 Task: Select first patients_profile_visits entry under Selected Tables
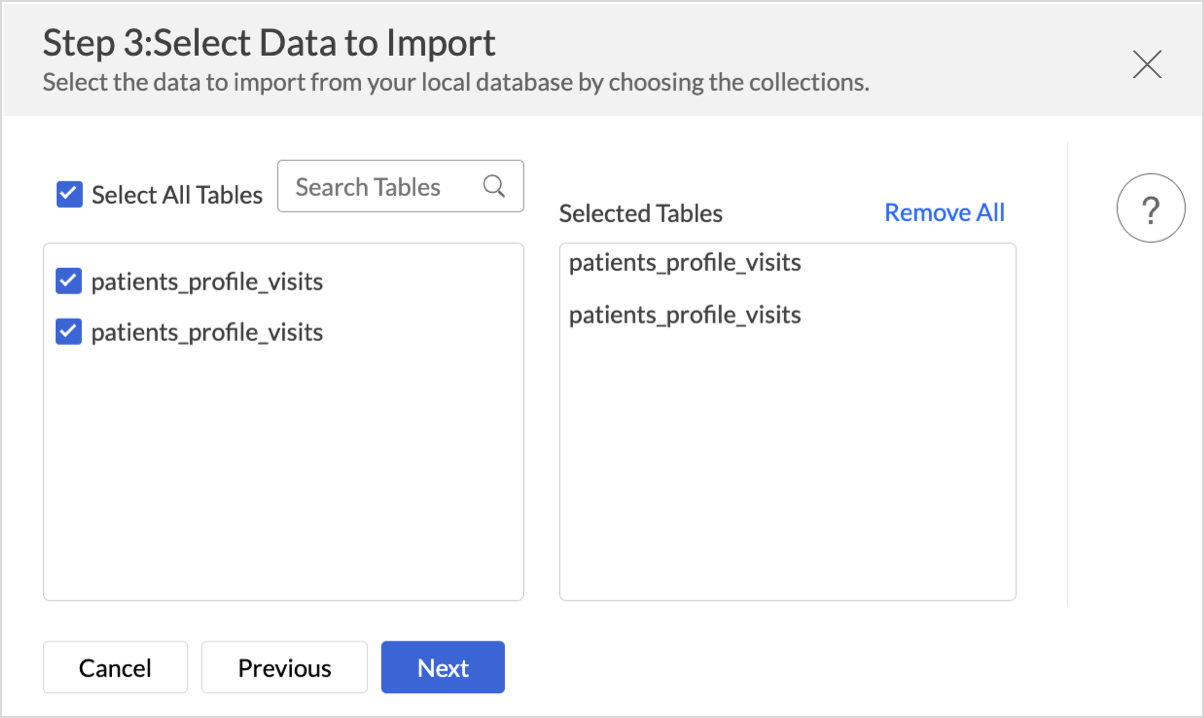685,263
